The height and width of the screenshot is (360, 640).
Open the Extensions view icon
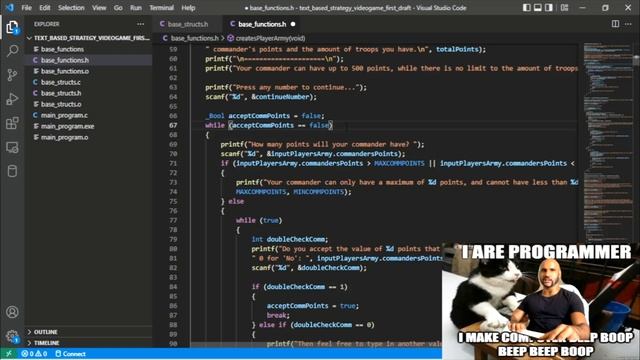click(12, 123)
